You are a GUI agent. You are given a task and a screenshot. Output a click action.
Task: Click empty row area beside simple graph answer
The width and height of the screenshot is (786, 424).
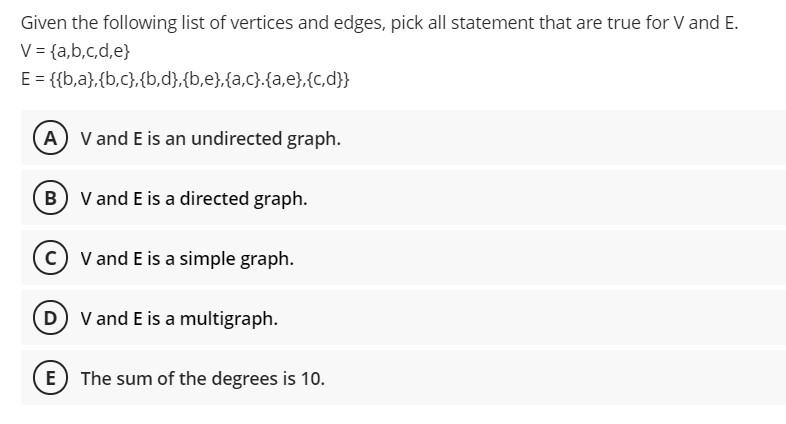pyautogui.click(x=541, y=258)
